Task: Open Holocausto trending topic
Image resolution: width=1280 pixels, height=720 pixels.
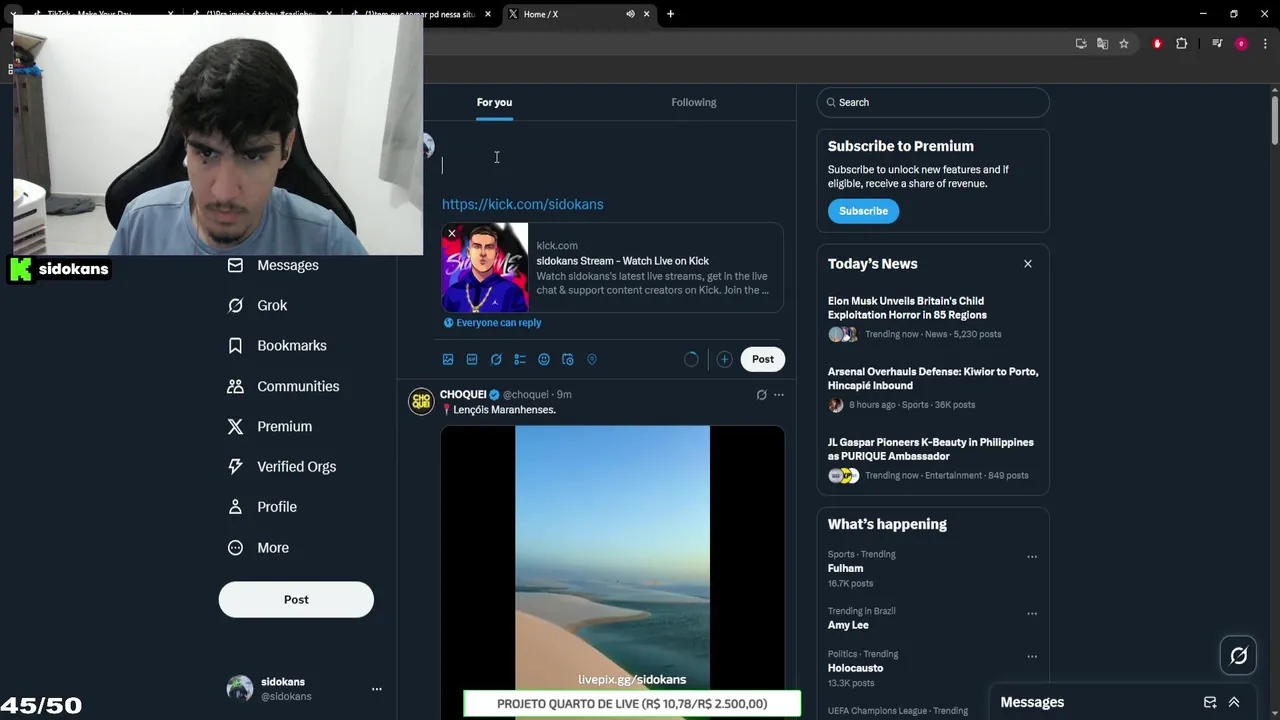Action: [855, 668]
